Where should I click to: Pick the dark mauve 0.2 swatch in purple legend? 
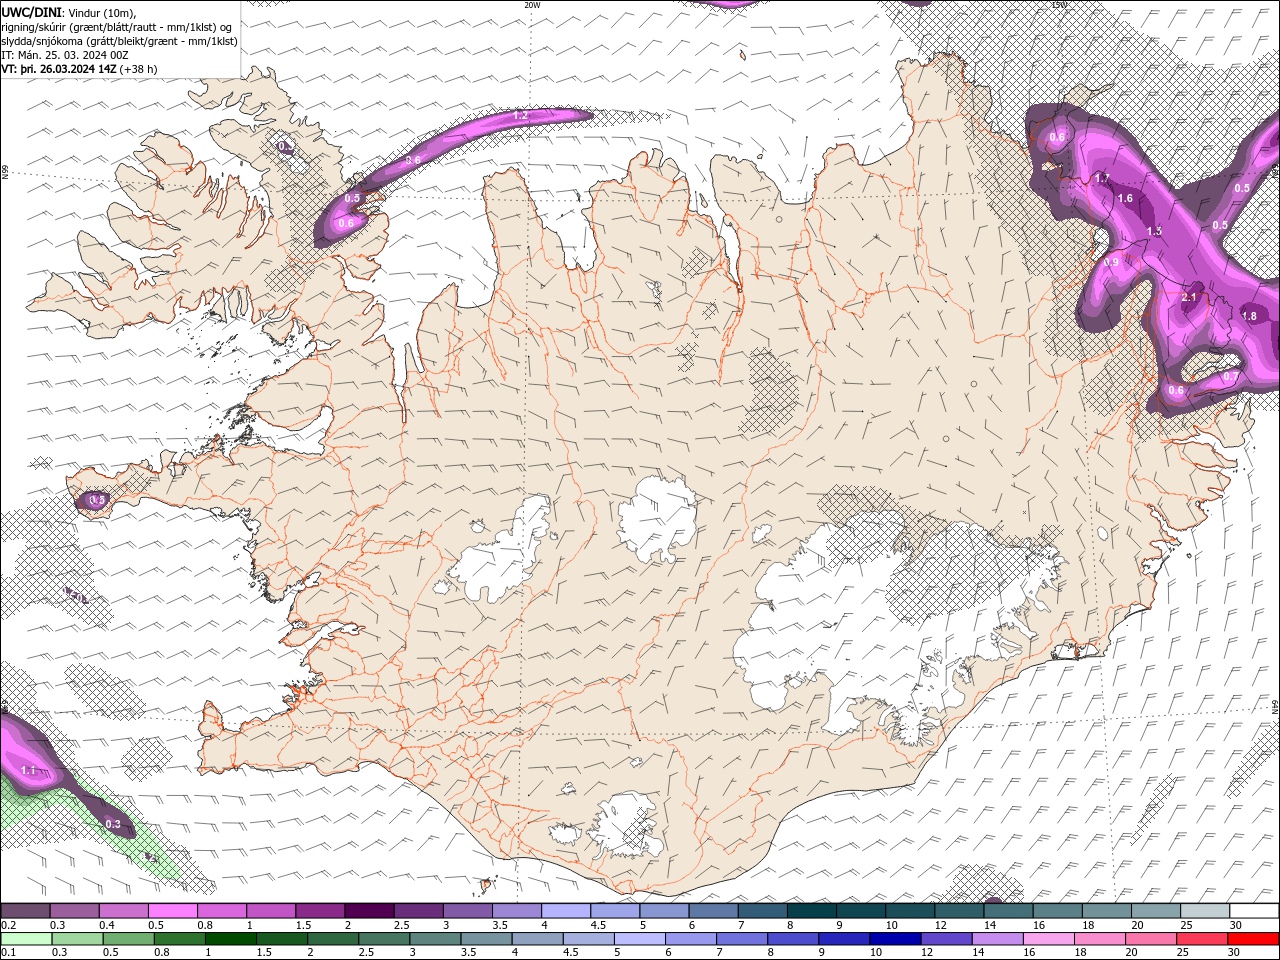tap(25, 911)
